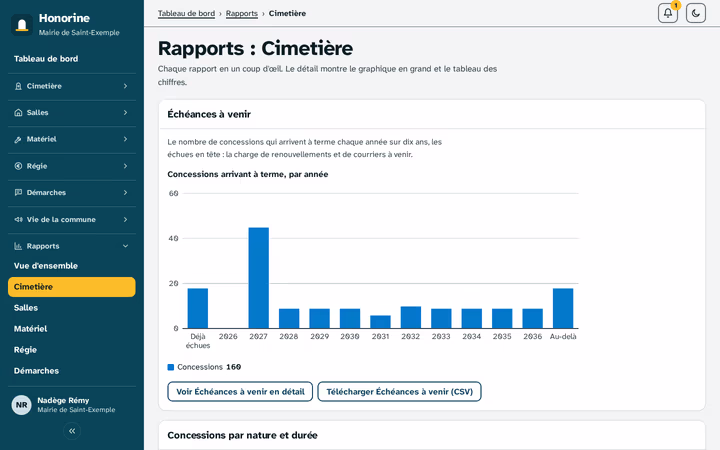Select highlighted Cimetière report item
This screenshot has height=450, width=720.
coord(72,287)
